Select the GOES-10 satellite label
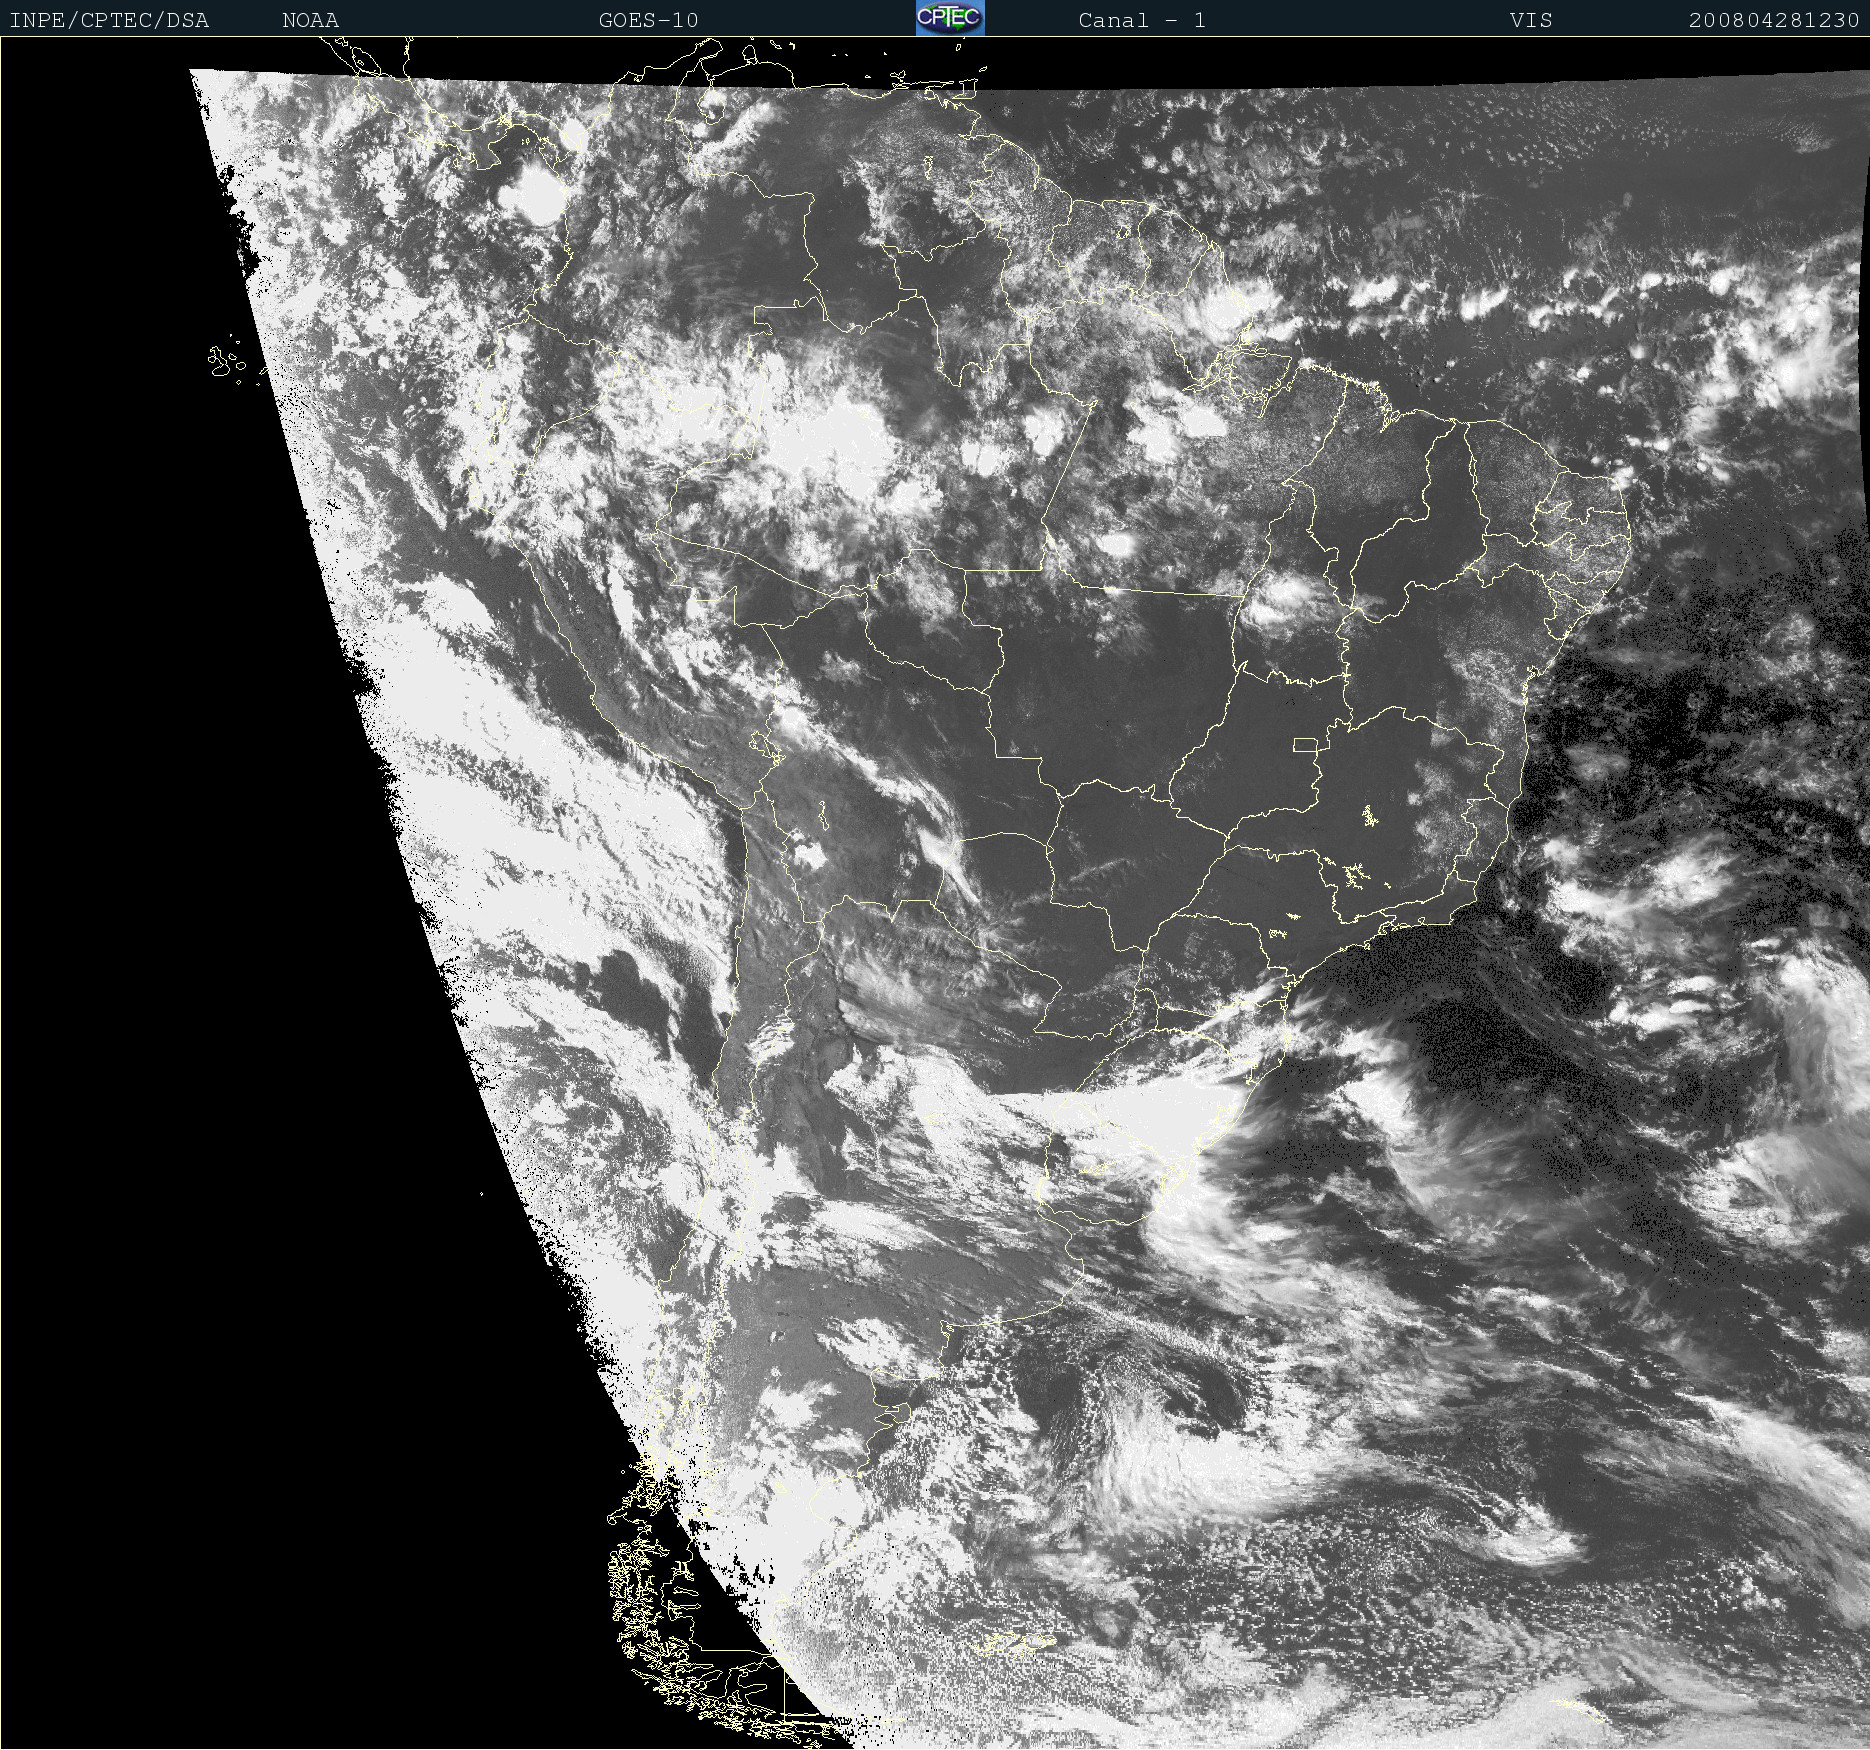Screen dimensions: 1870x1750 [x=648, y=20]
